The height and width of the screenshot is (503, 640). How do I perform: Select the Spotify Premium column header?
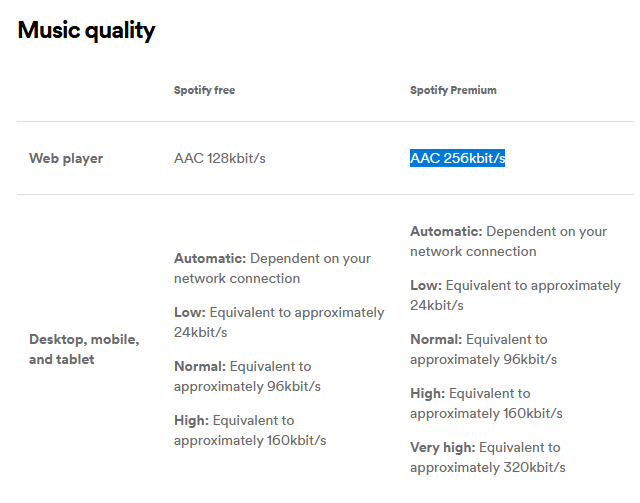pos(453,90)
